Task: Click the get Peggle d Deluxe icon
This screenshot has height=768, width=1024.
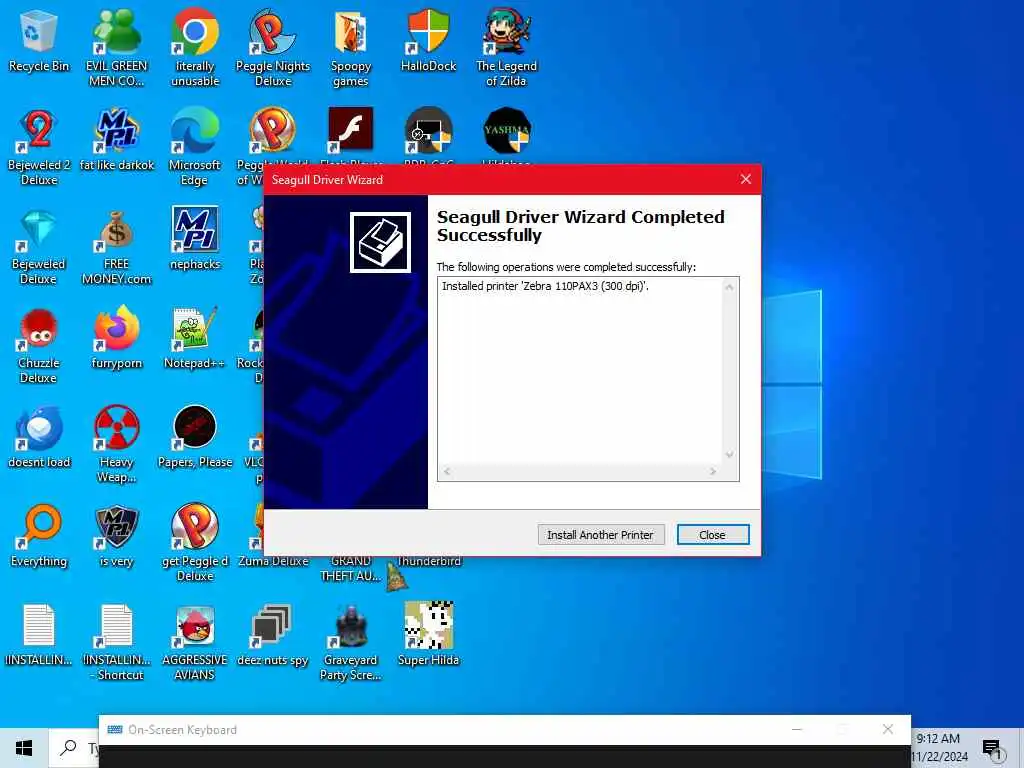Action: click(x=195, y=542)
